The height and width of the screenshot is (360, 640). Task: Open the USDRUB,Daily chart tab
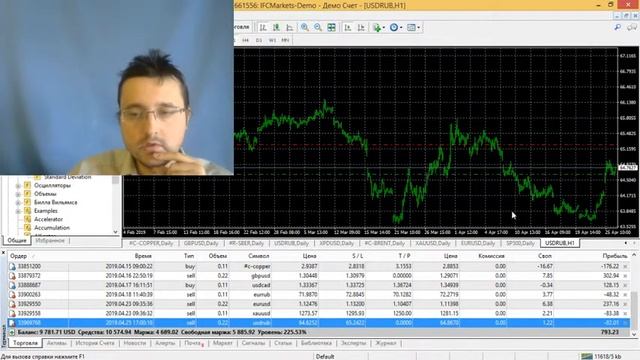click(291, 243)
